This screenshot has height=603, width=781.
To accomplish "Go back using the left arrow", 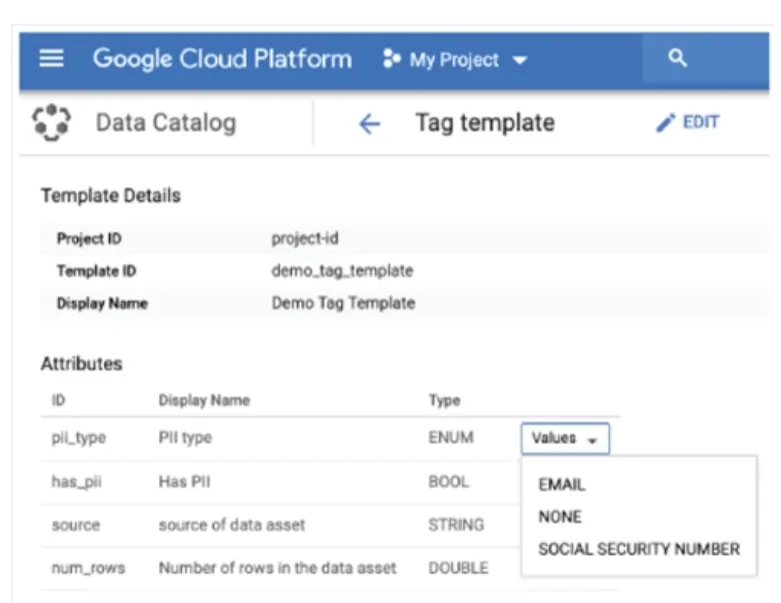I will pyautogui.click(x=370, y=124).
